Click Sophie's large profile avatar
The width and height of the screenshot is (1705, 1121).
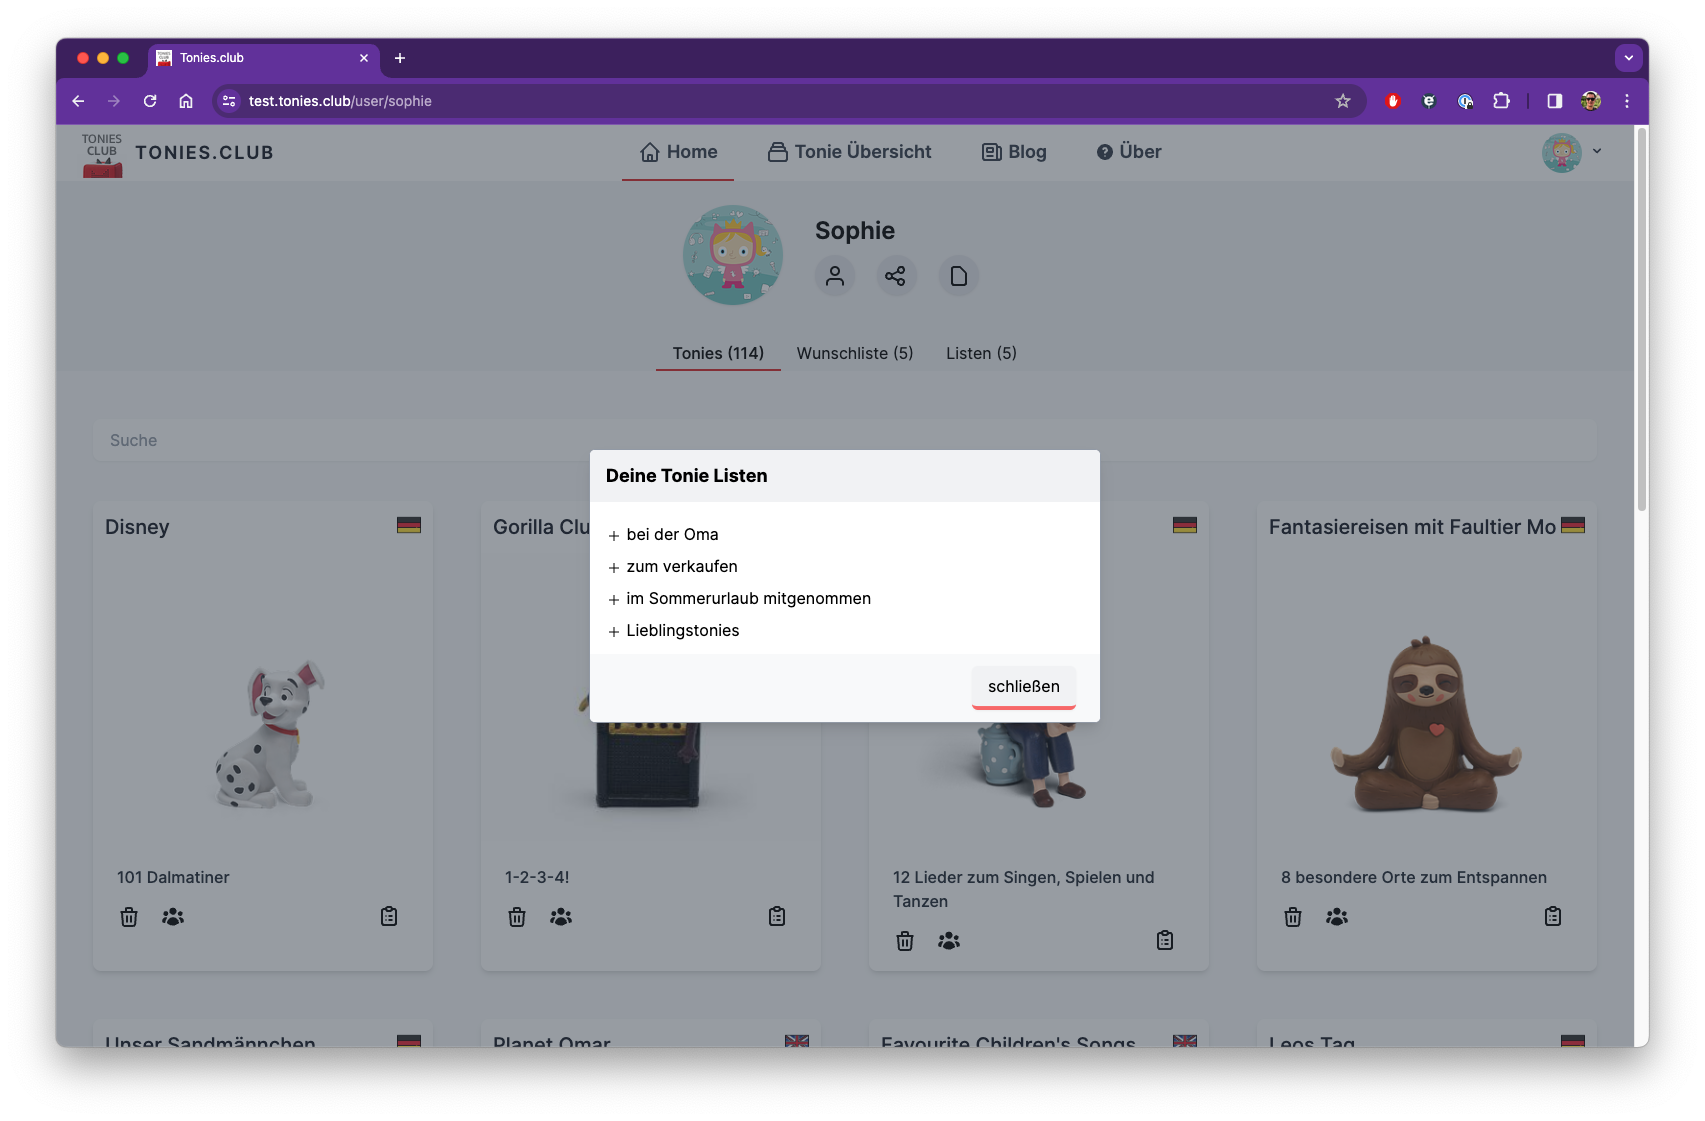[x=733, y=255]
